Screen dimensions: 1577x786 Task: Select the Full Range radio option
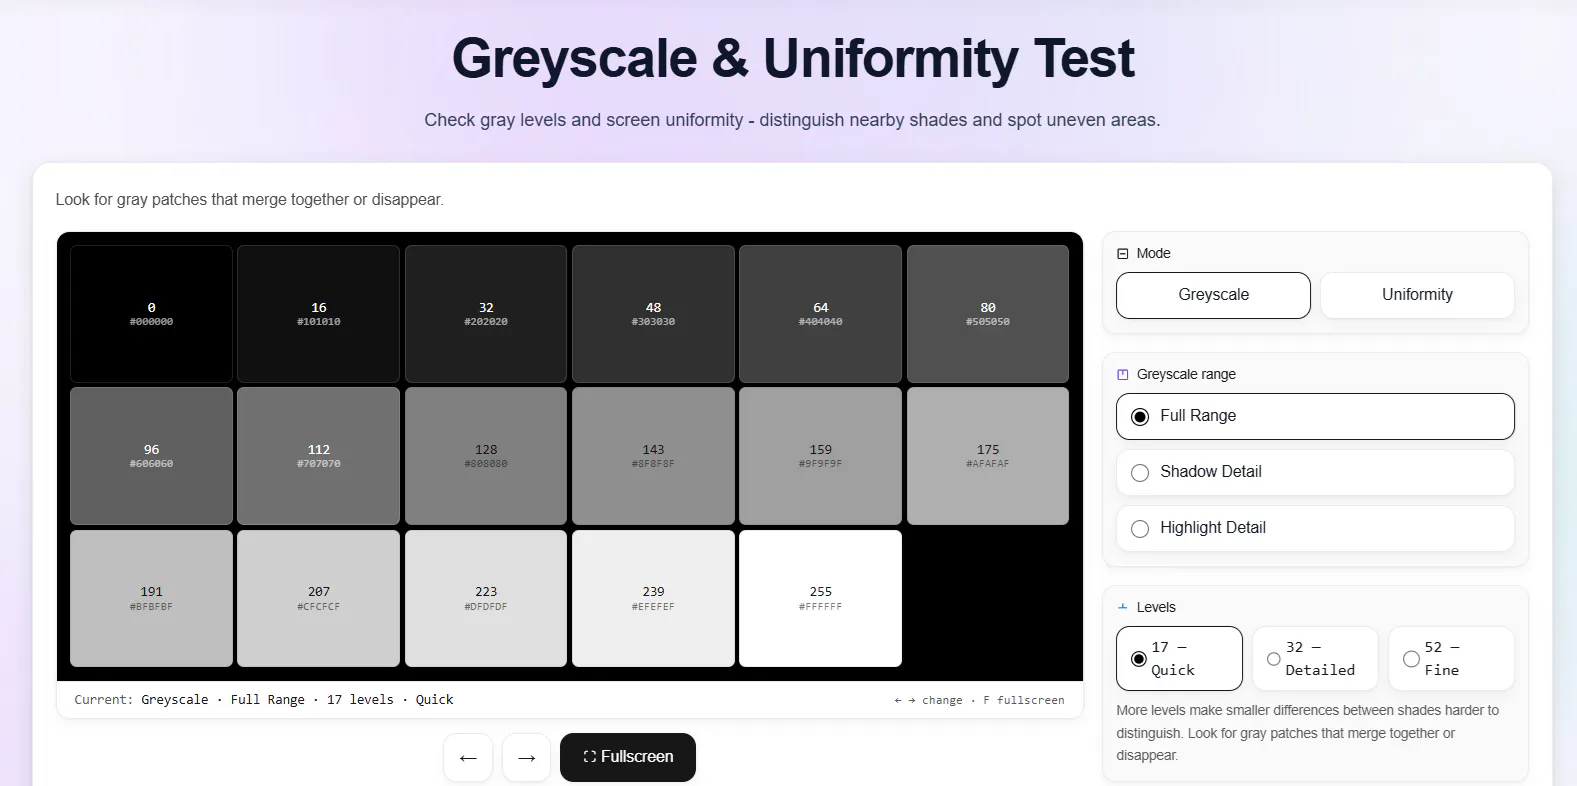tap(1315, 416)
